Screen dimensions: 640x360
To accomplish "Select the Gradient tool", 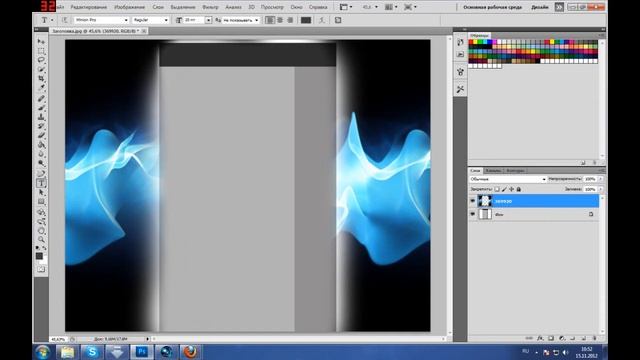I will pos(41,144).
